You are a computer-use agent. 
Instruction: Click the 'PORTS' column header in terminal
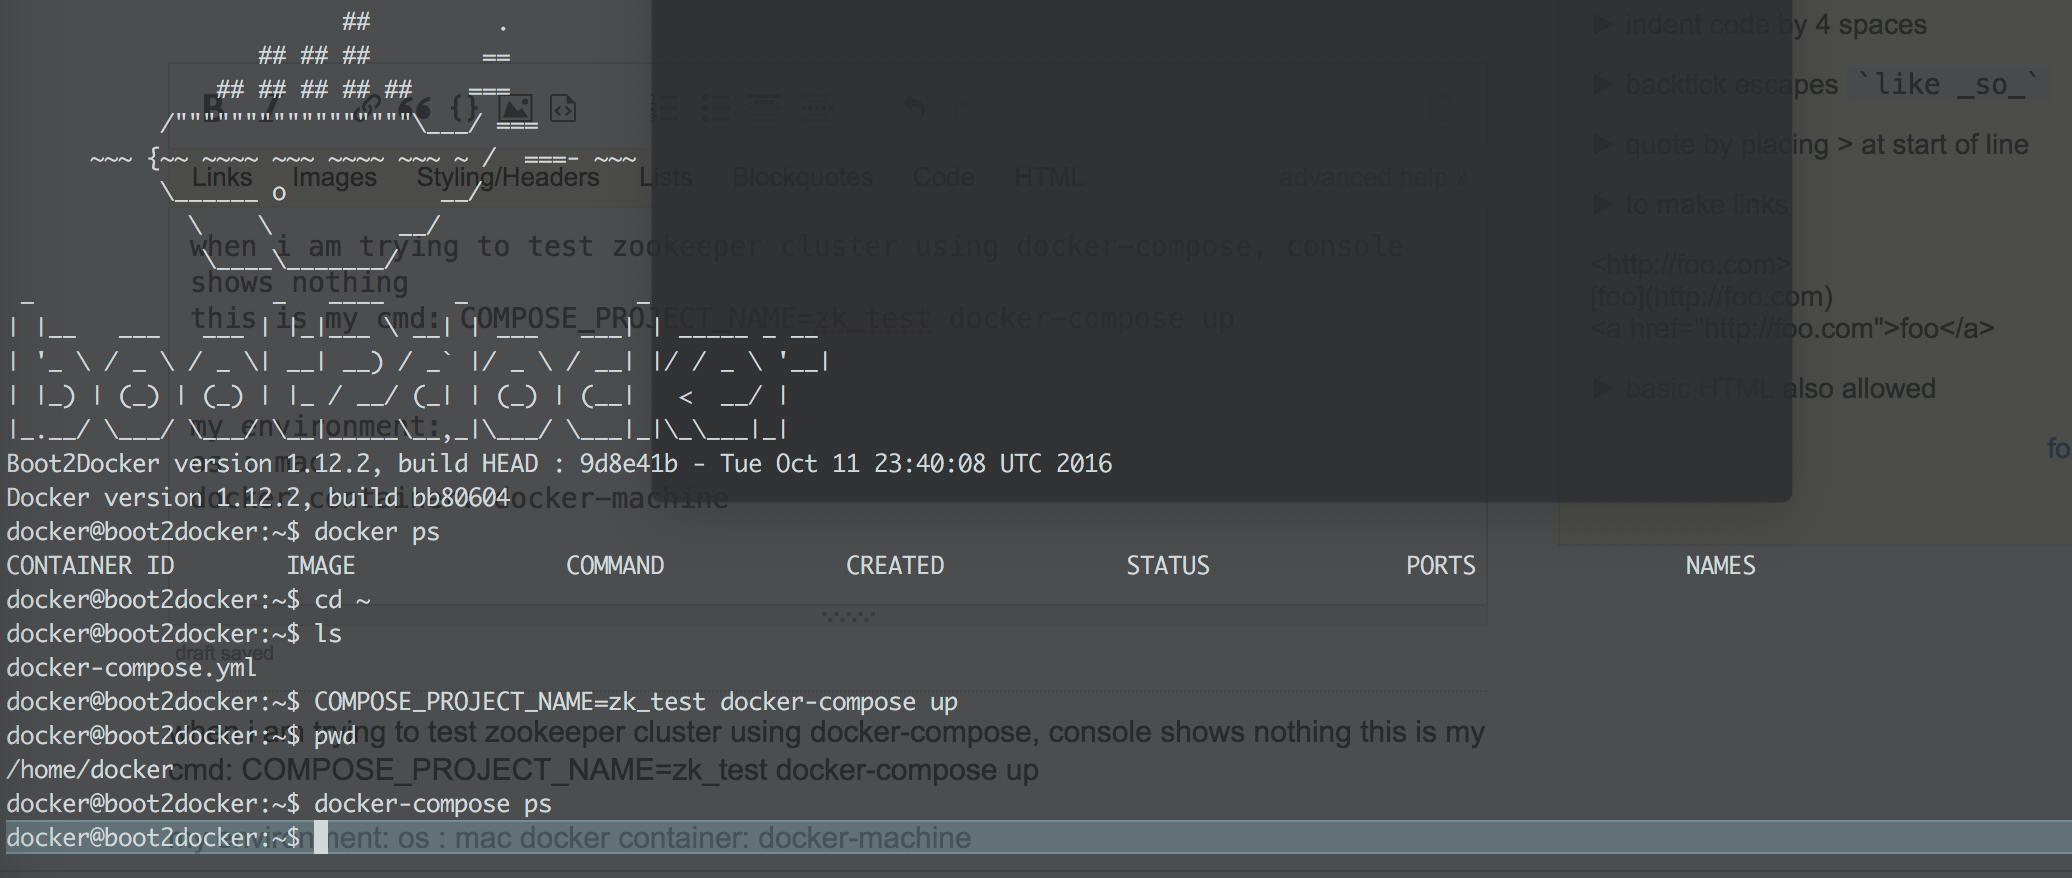tap(1441, 566)
